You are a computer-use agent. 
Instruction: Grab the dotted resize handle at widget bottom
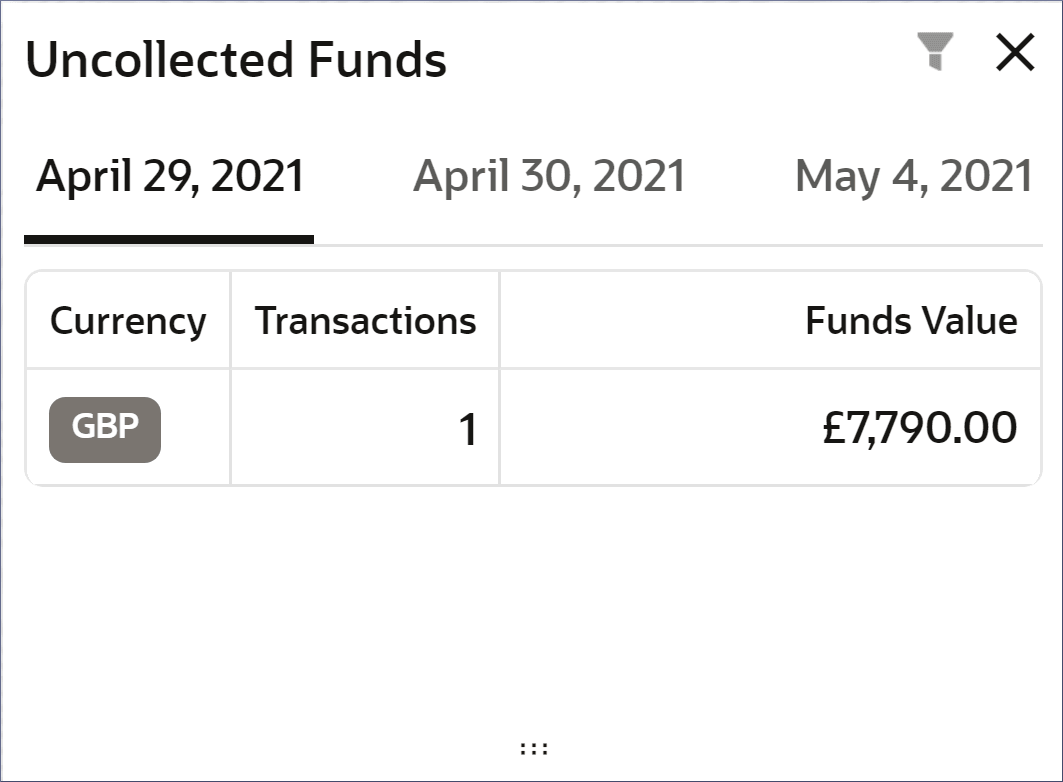click(x=534, y=748)
